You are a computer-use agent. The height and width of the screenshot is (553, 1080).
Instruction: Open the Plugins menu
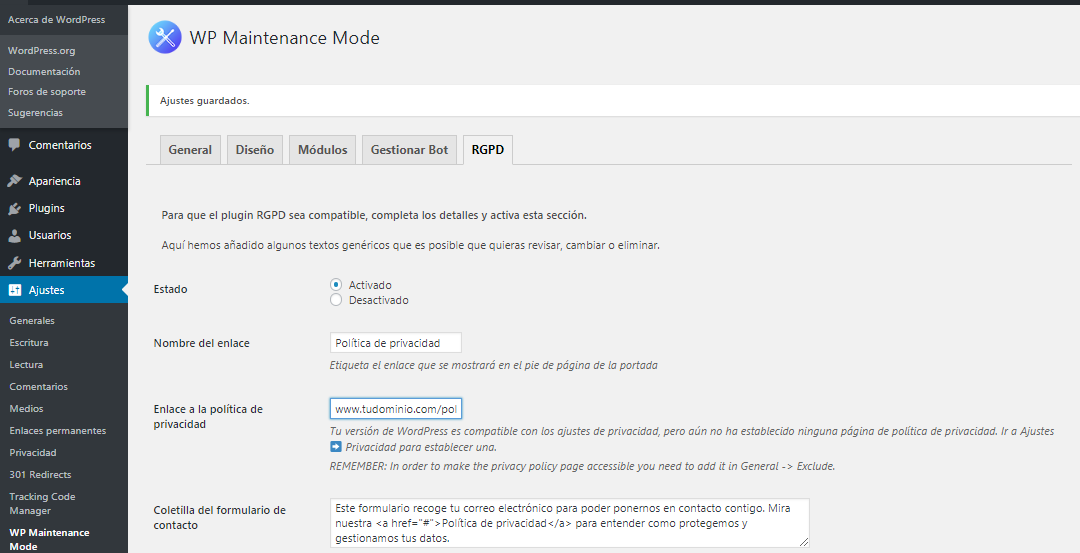(46, 208)
